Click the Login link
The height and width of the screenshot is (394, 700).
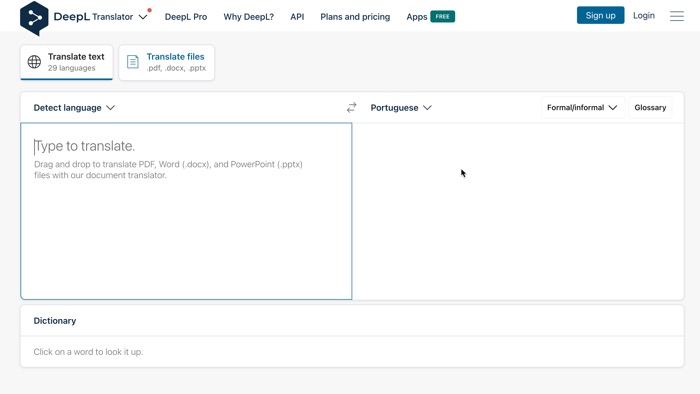click(x=644, y=16)
